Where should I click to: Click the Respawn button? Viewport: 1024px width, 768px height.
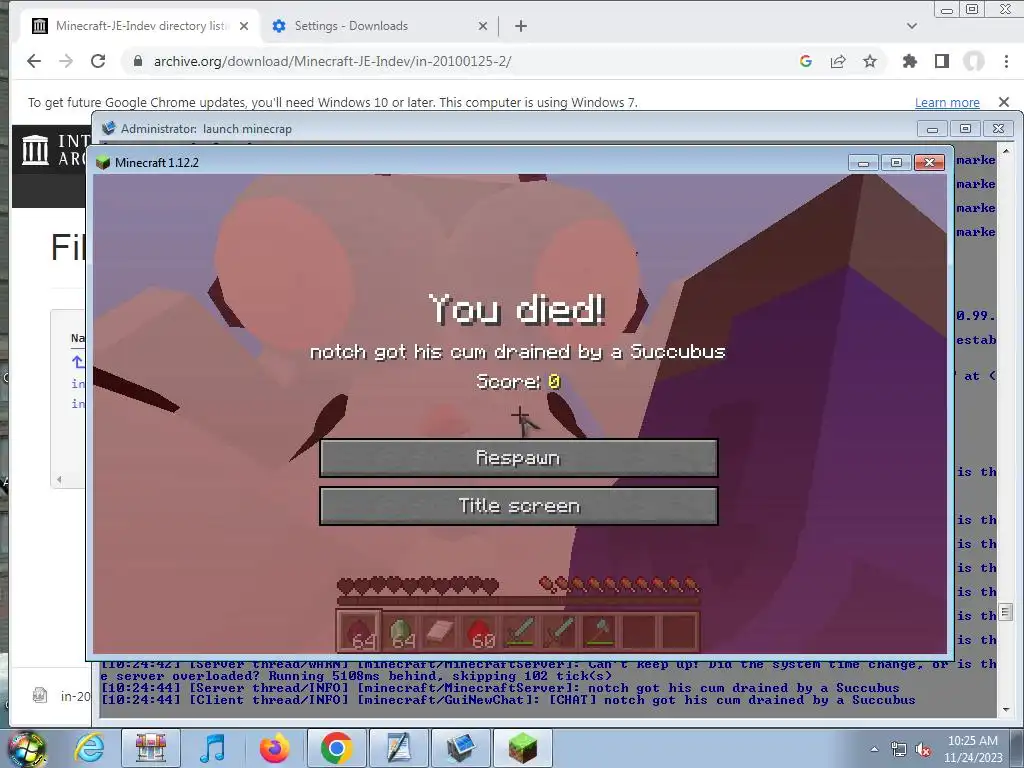point(519,458)
